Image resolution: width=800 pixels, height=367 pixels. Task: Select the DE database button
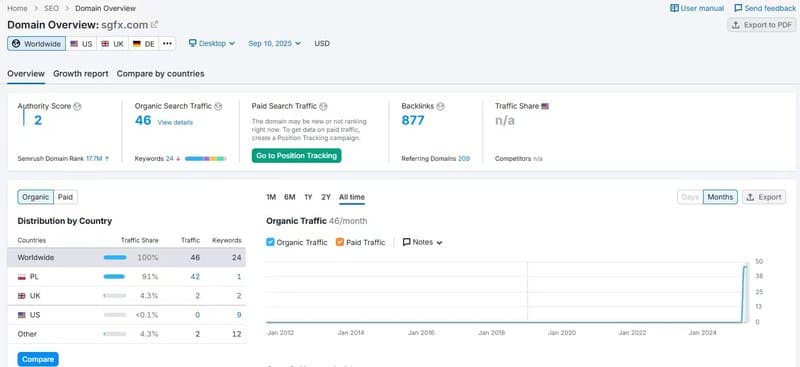(x=144, y=43)
